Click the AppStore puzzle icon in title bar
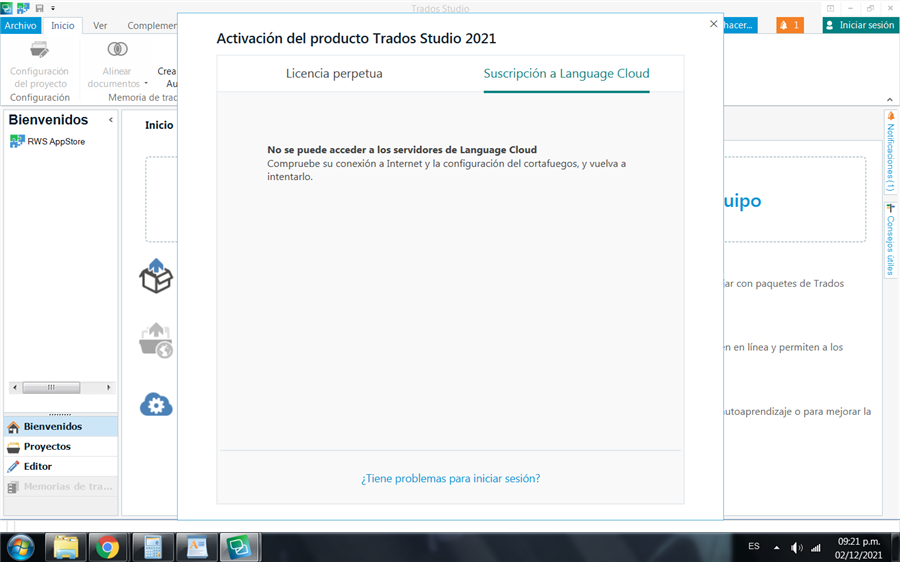The width and height of the screenshot is (900, 562). tap(23, 8)
